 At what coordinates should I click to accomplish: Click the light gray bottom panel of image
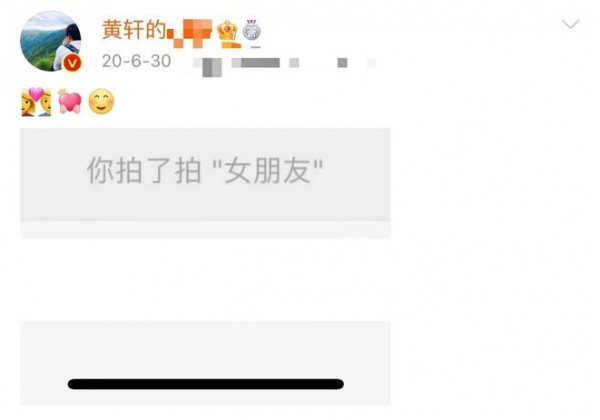pos(205,363)
